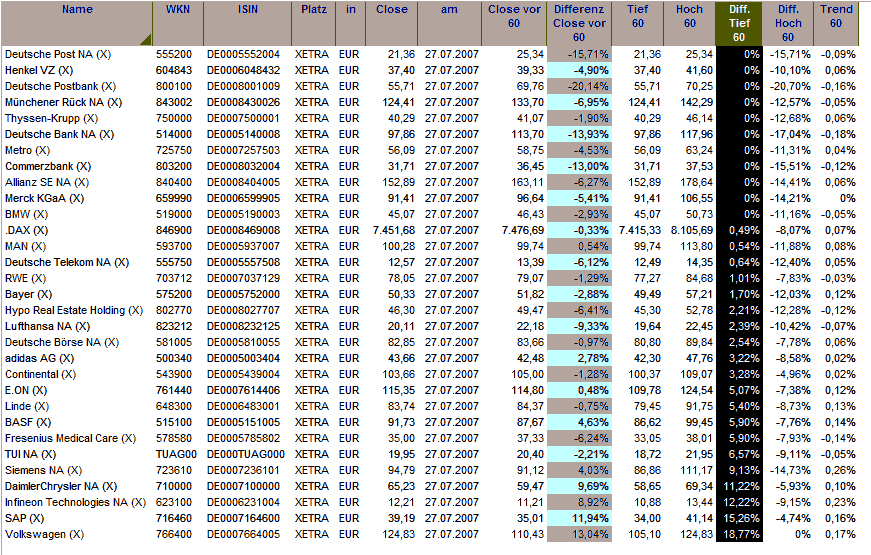Select Deutsche Bank NA (X) name cell
871x555 pixels.
[x=59, y=134]
